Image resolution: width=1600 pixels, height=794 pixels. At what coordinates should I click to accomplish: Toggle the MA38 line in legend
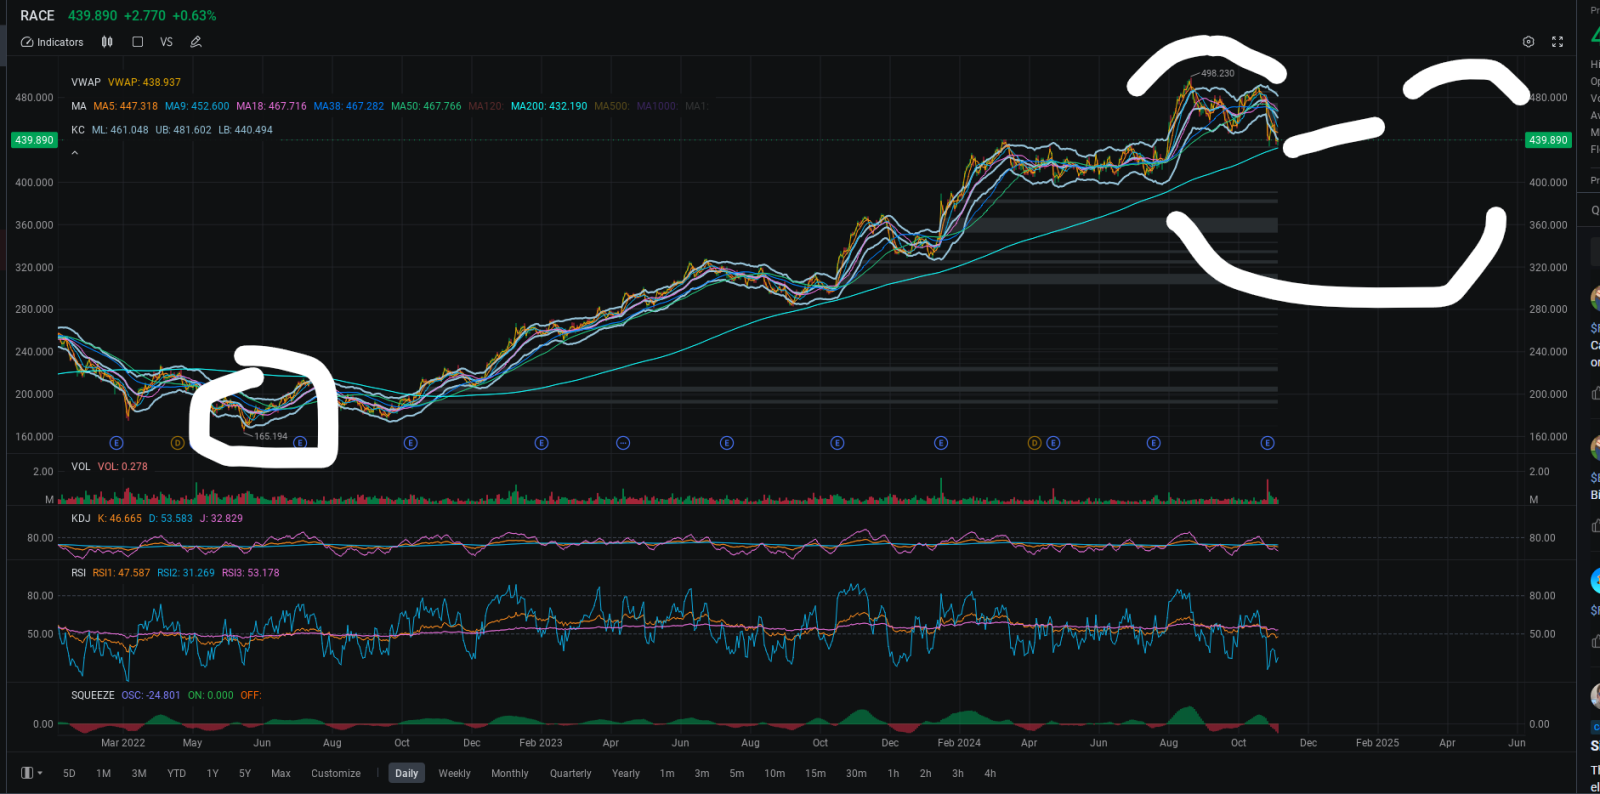click(348, 106)
